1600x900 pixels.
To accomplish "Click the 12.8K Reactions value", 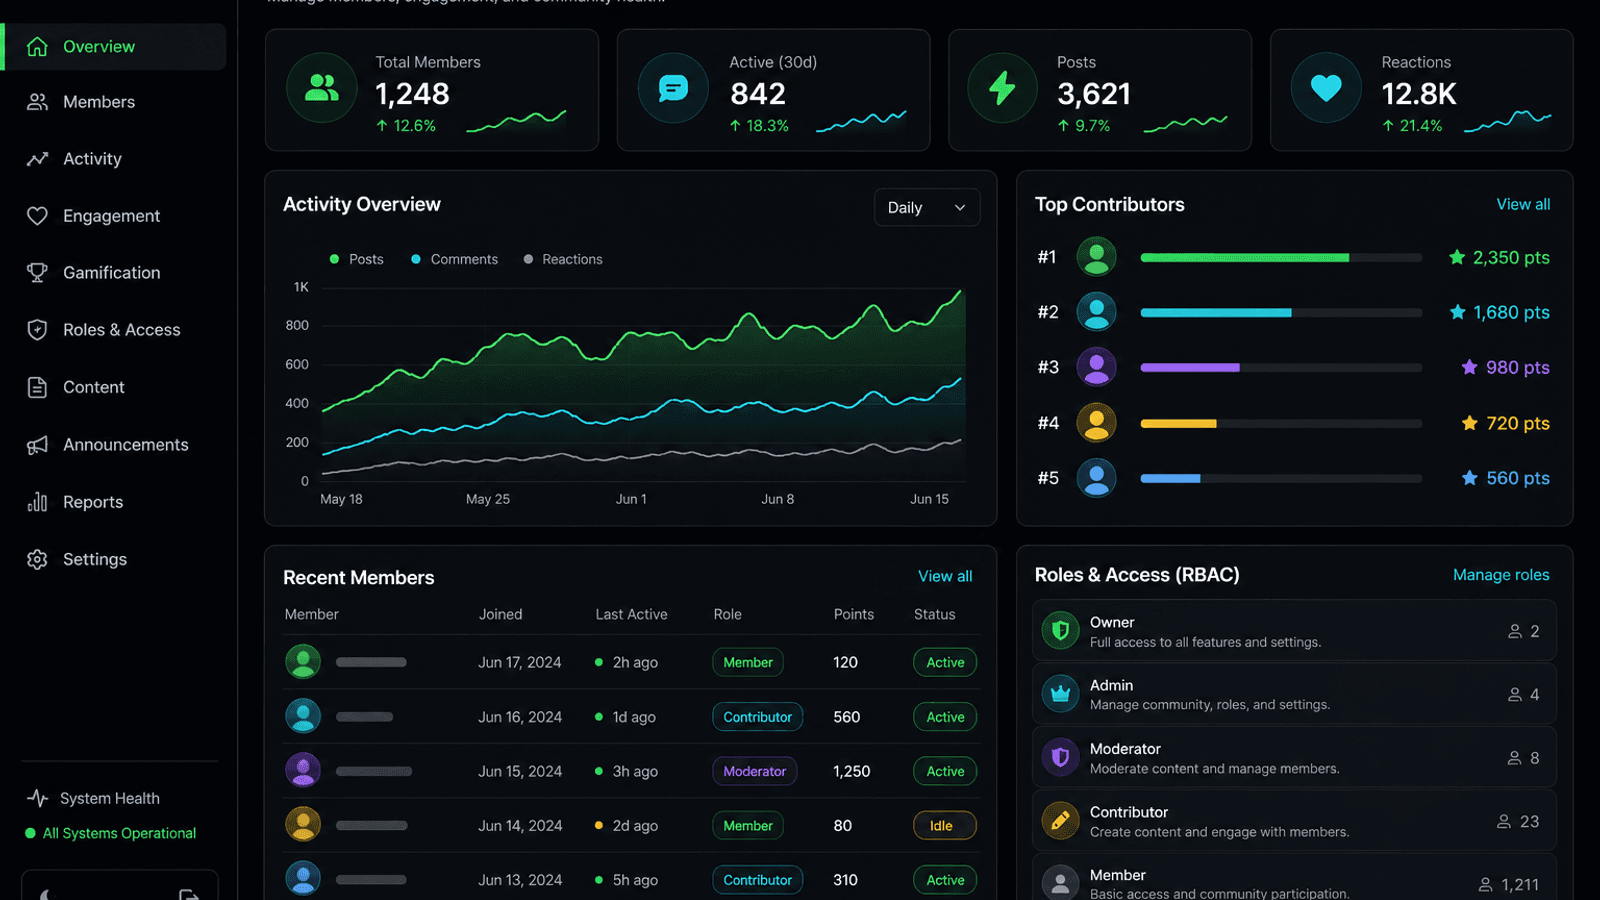I will (x=1419, y=94).
